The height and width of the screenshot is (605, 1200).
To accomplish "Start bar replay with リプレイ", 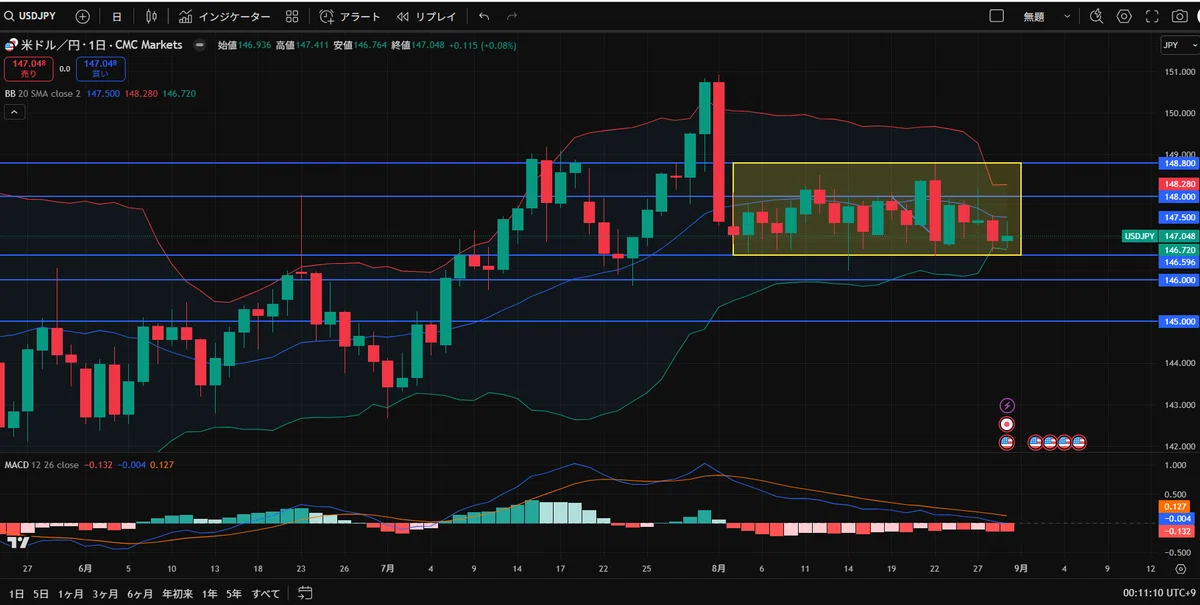I will [426, 16].
